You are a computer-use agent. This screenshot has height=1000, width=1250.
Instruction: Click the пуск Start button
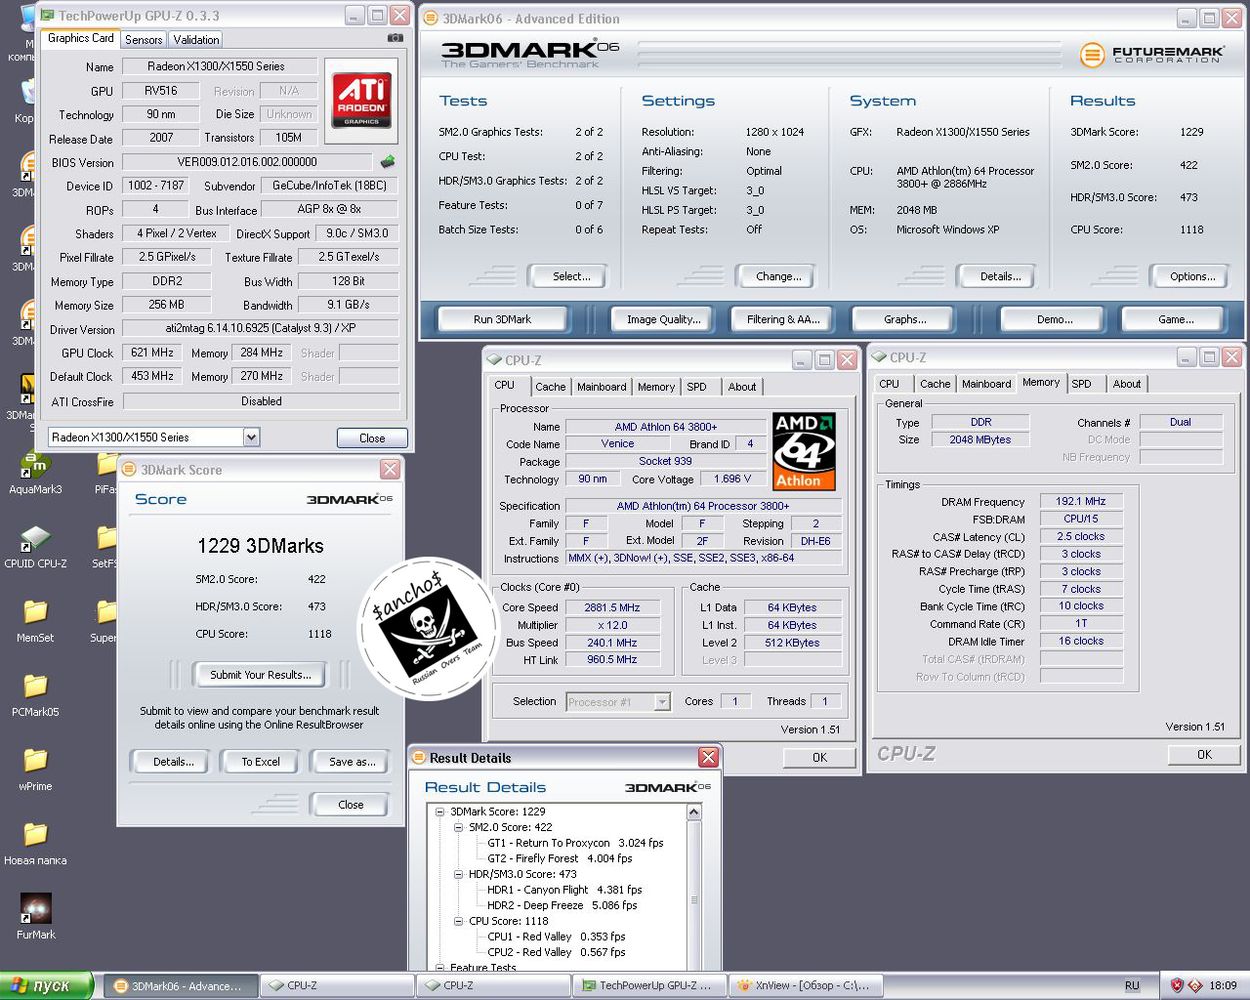(x=47, y=985)
